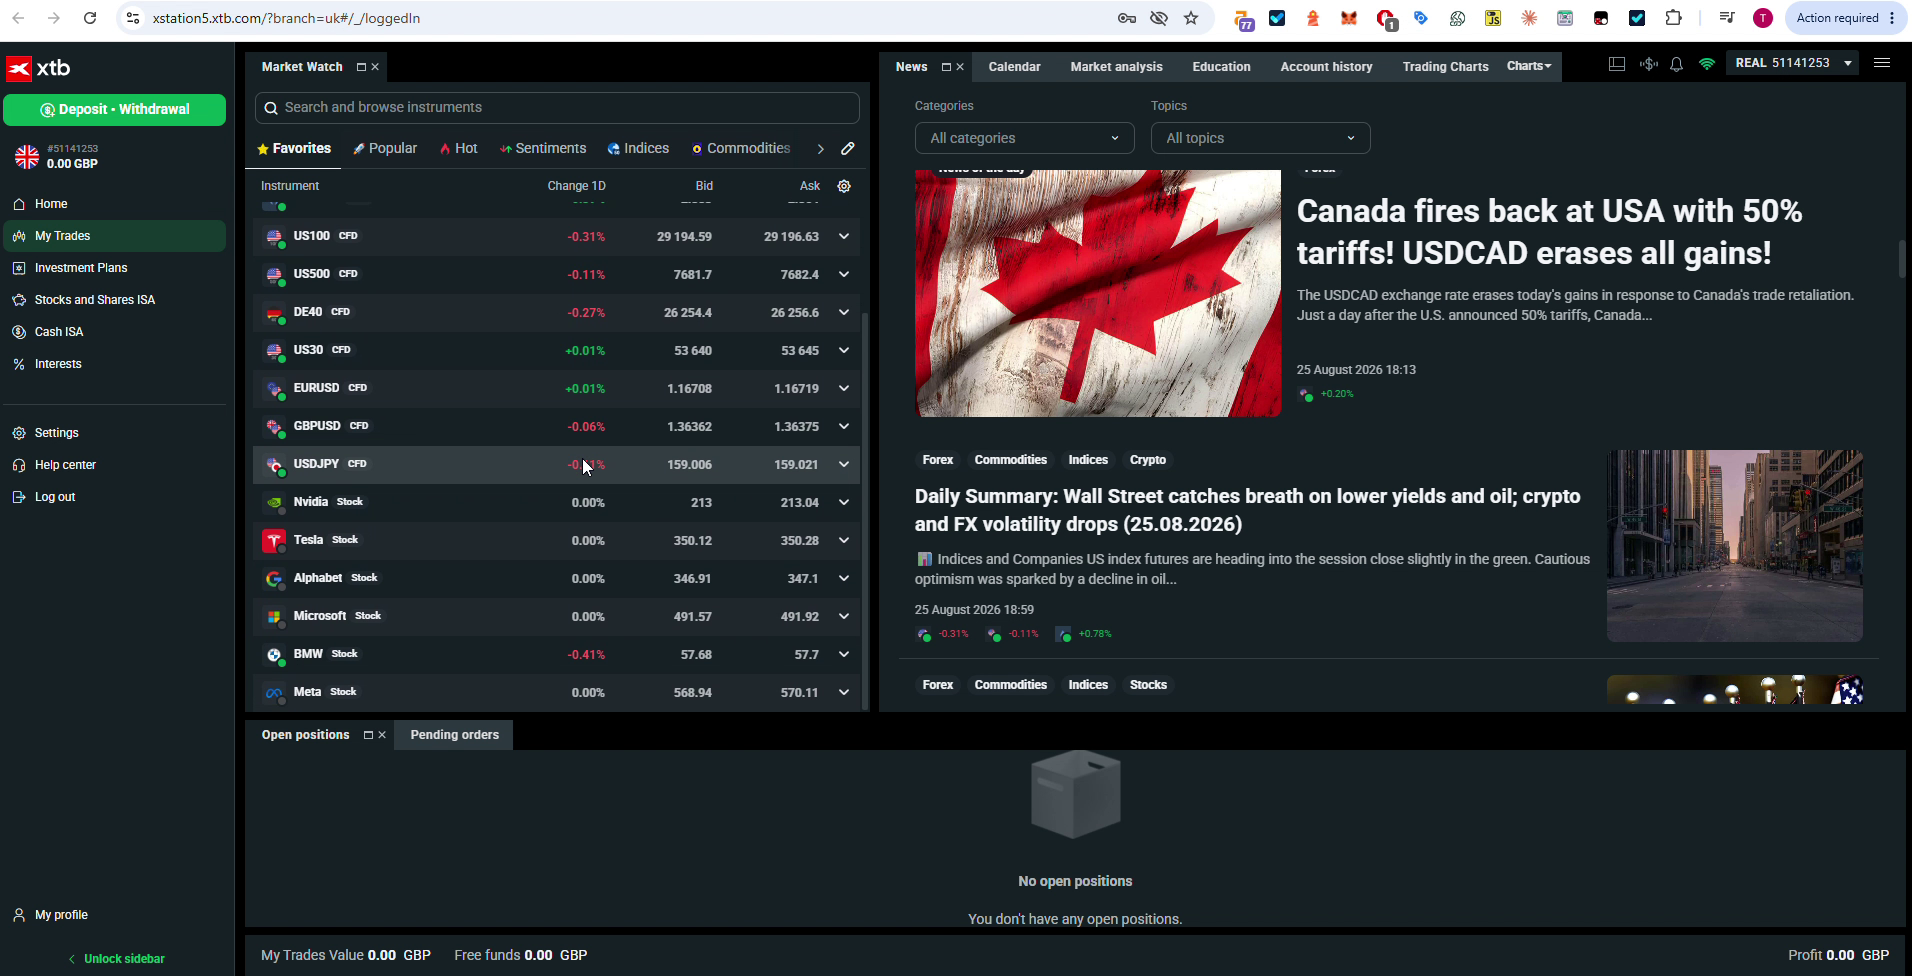Open Stocks and Shares ISA
Screen dimensions: 1912x976
95,300
